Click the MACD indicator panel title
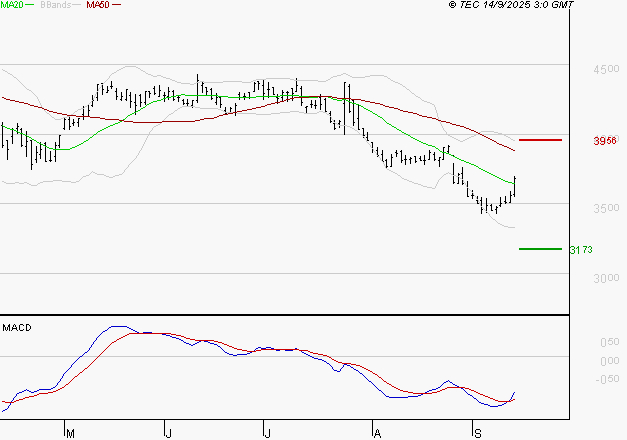 click(x=17, y=327)
